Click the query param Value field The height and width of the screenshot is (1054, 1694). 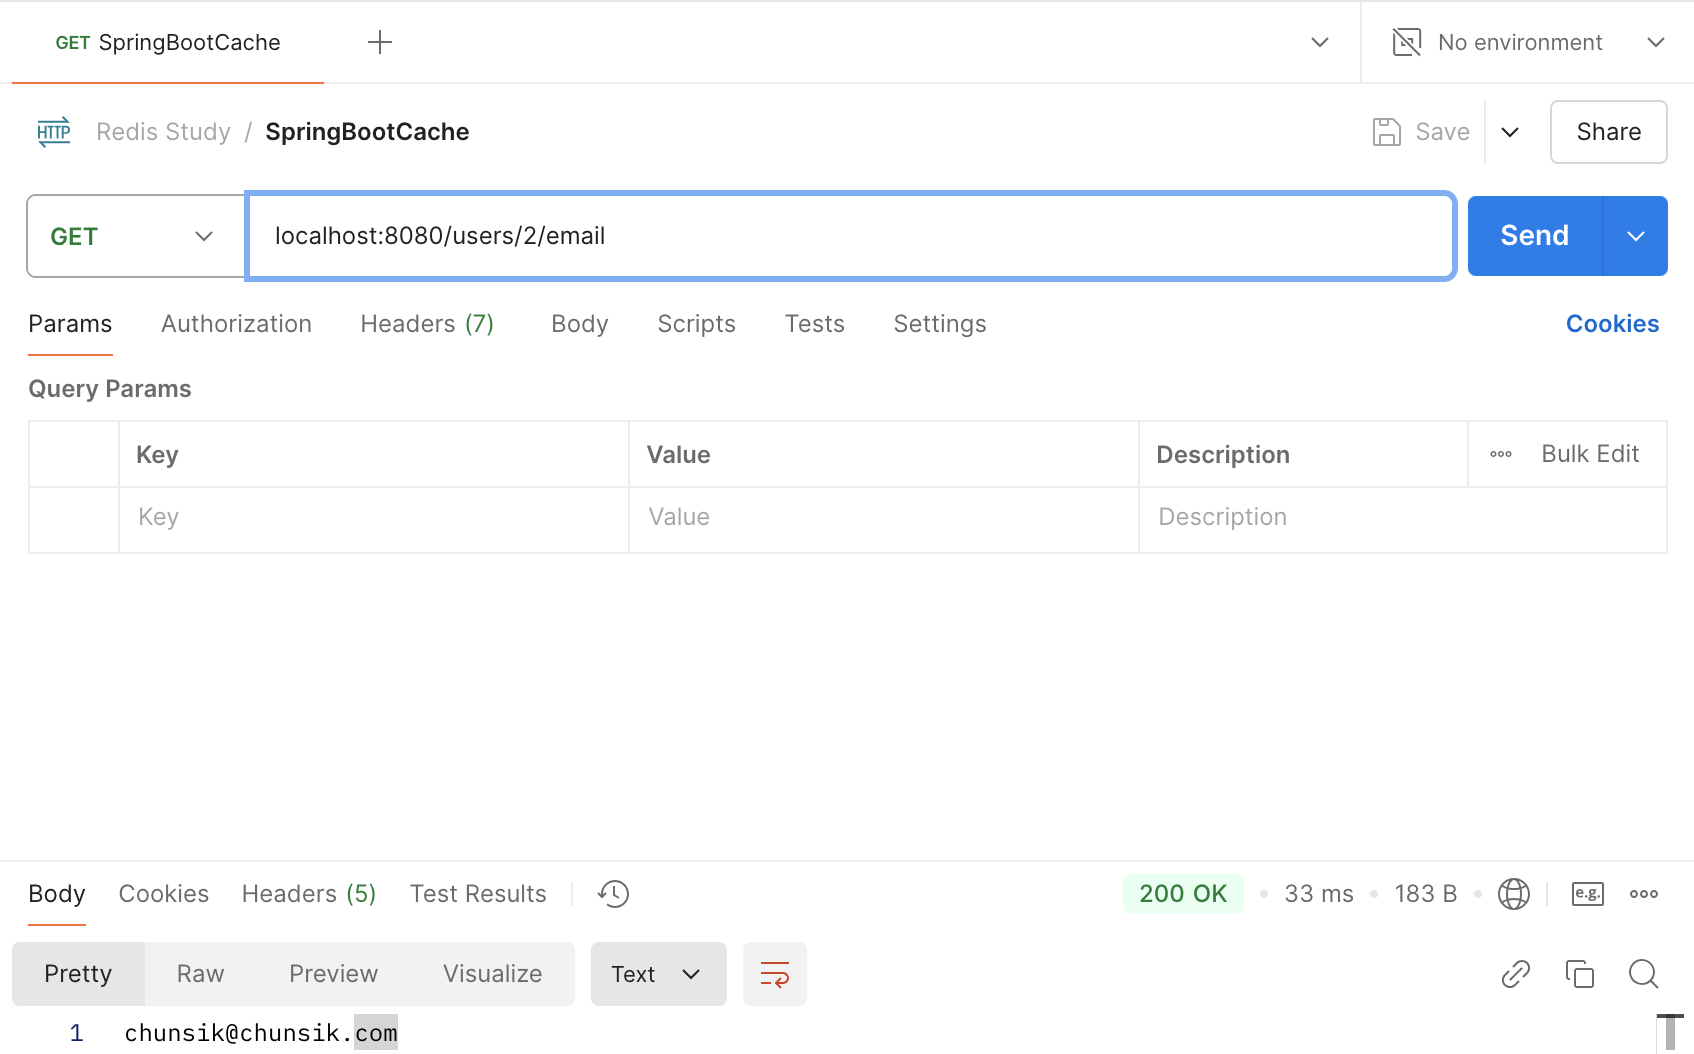pos(884,517)
